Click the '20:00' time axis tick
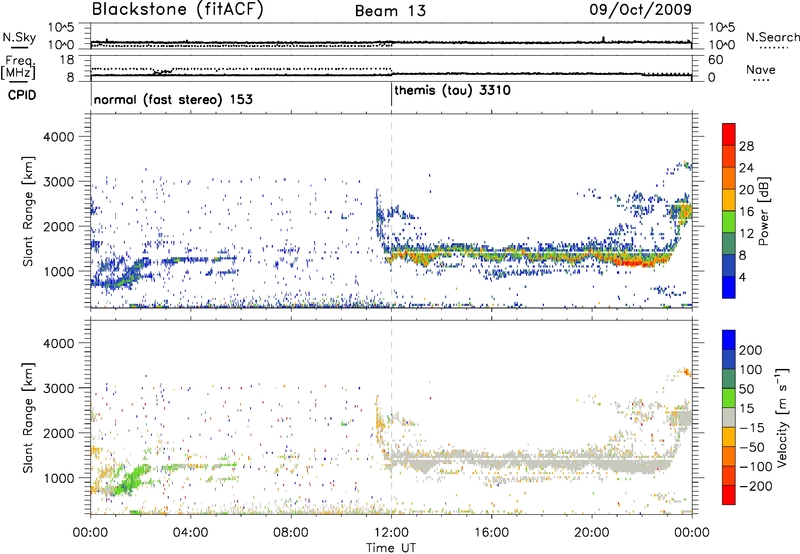This screenshot has width=800, height=554. 592,533
